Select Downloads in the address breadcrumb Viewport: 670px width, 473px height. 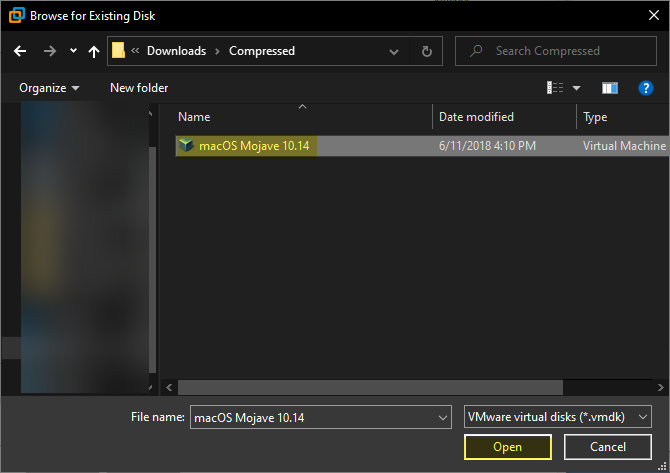click(x=176, y=51)
